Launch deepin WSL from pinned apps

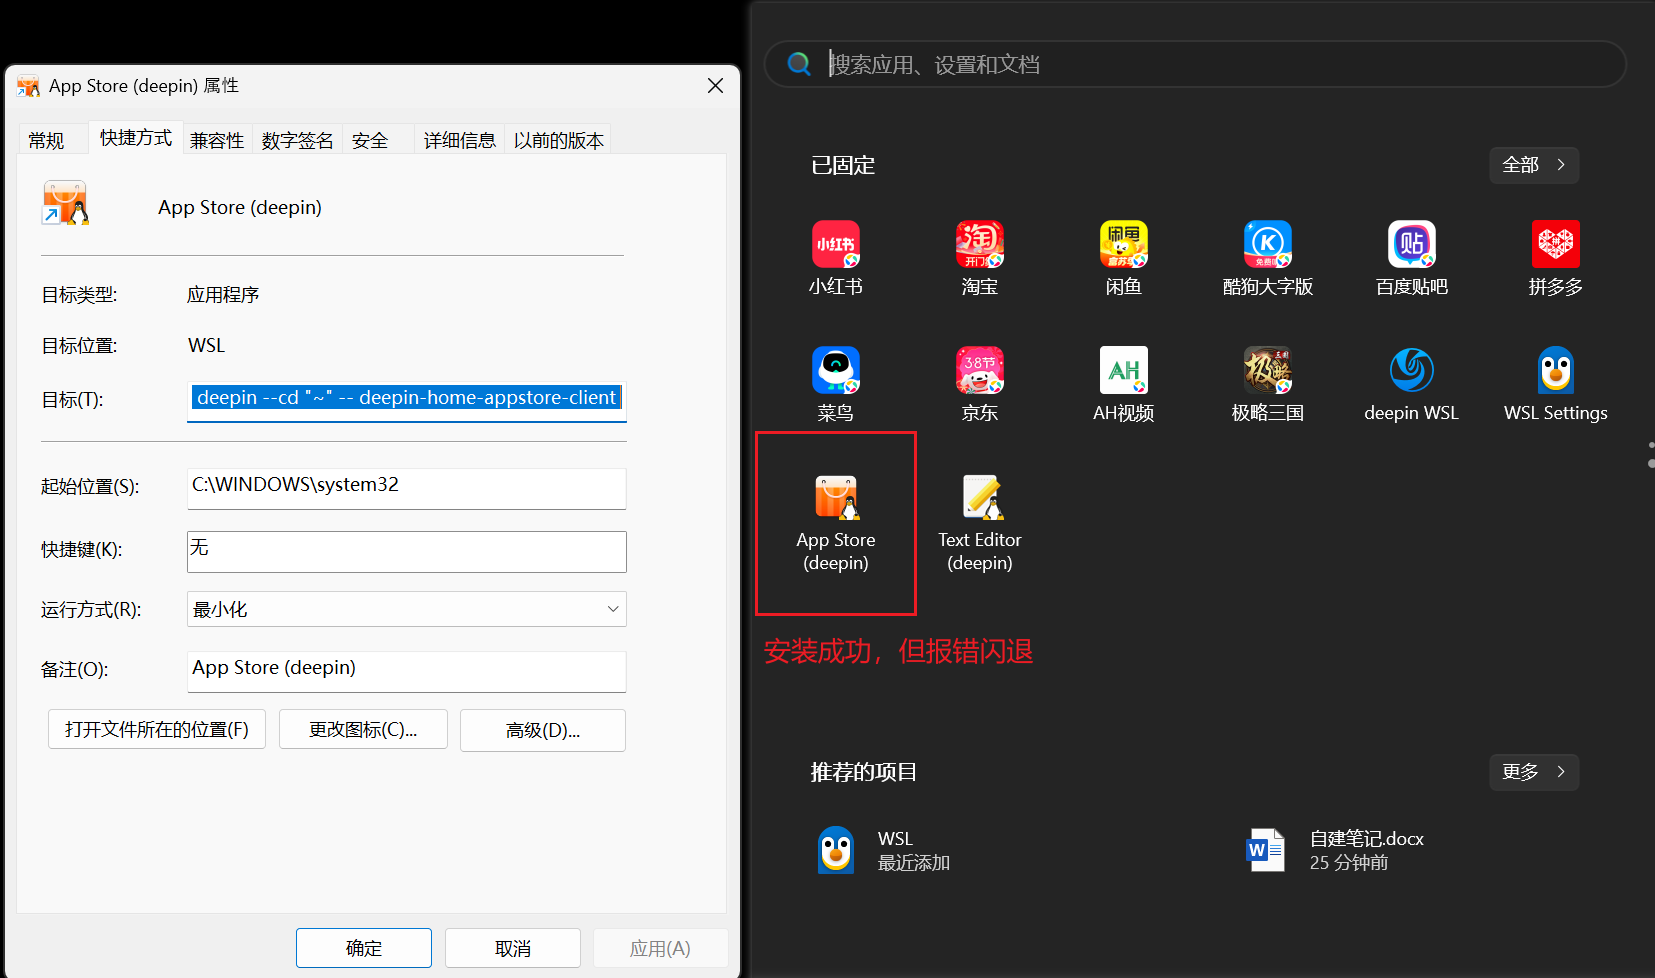pyautogui.click(x=1412, y=384)
